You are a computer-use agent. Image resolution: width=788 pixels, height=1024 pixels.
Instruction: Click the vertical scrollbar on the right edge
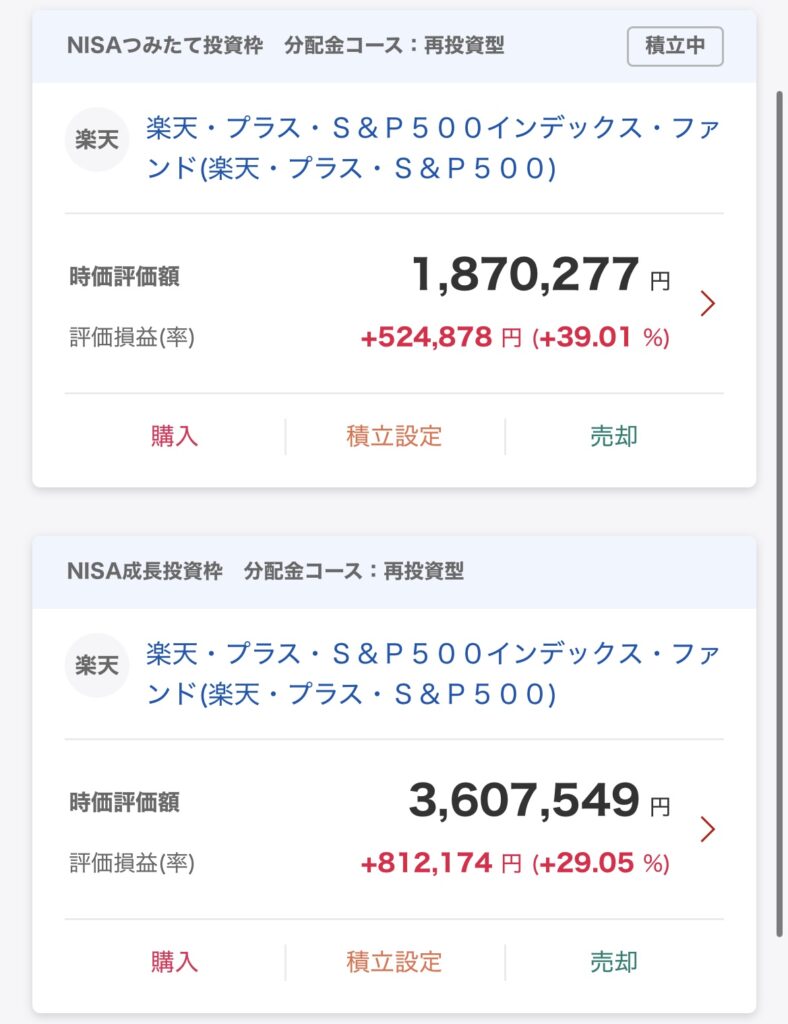[779, 514]
